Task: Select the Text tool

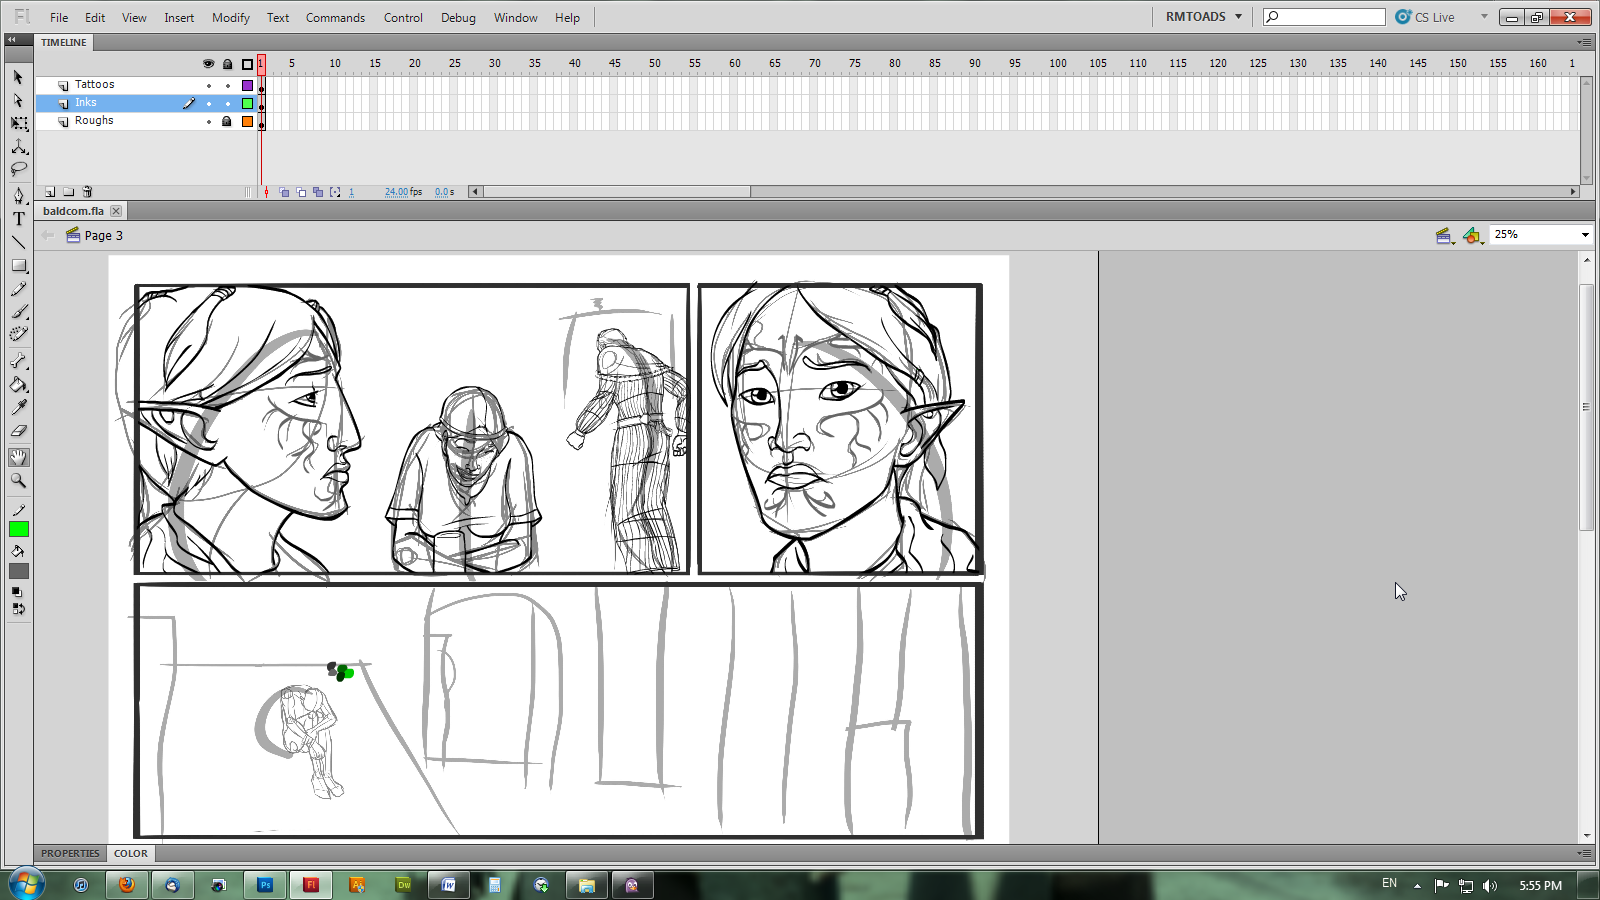Action: click(18, 219)
